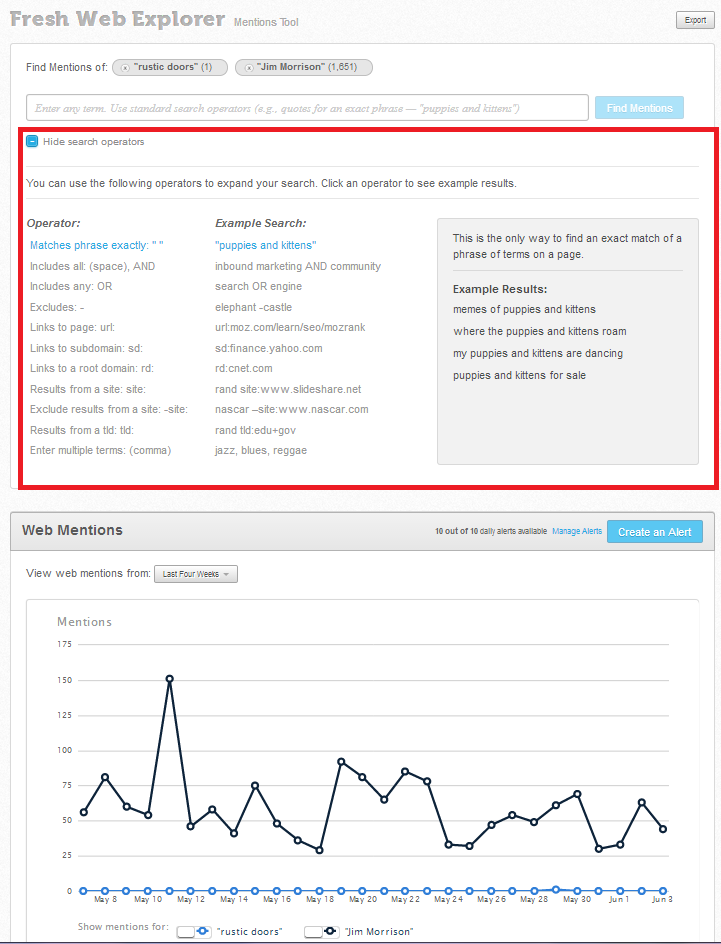Remove the "rustic doors" search term tag

[x=125, y=68]
